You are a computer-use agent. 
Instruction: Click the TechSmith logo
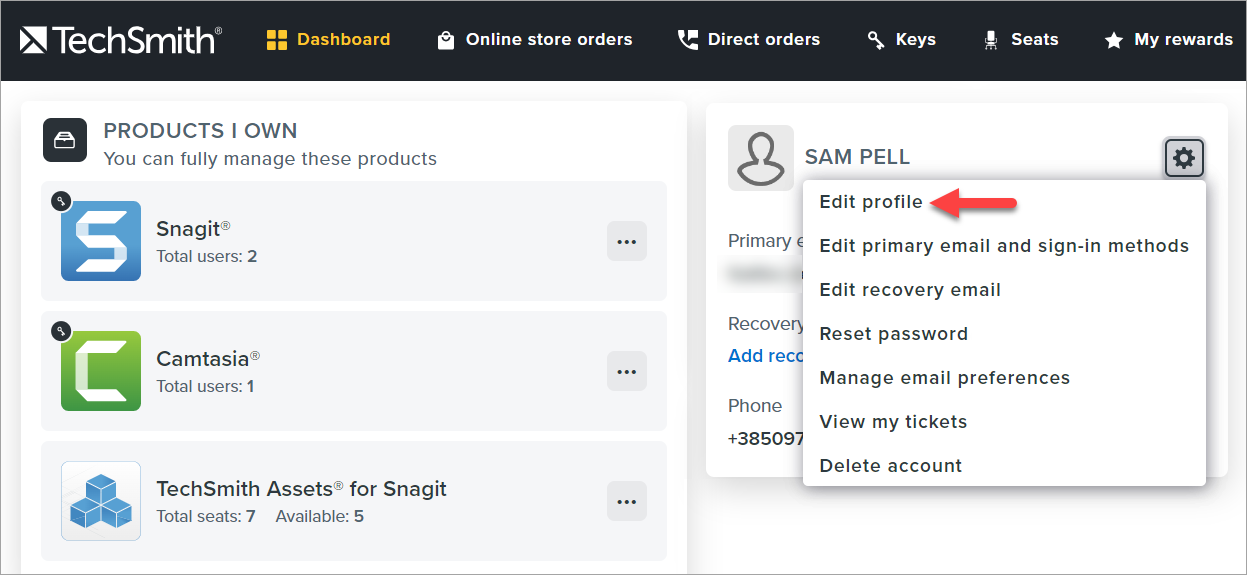point(120,40)
